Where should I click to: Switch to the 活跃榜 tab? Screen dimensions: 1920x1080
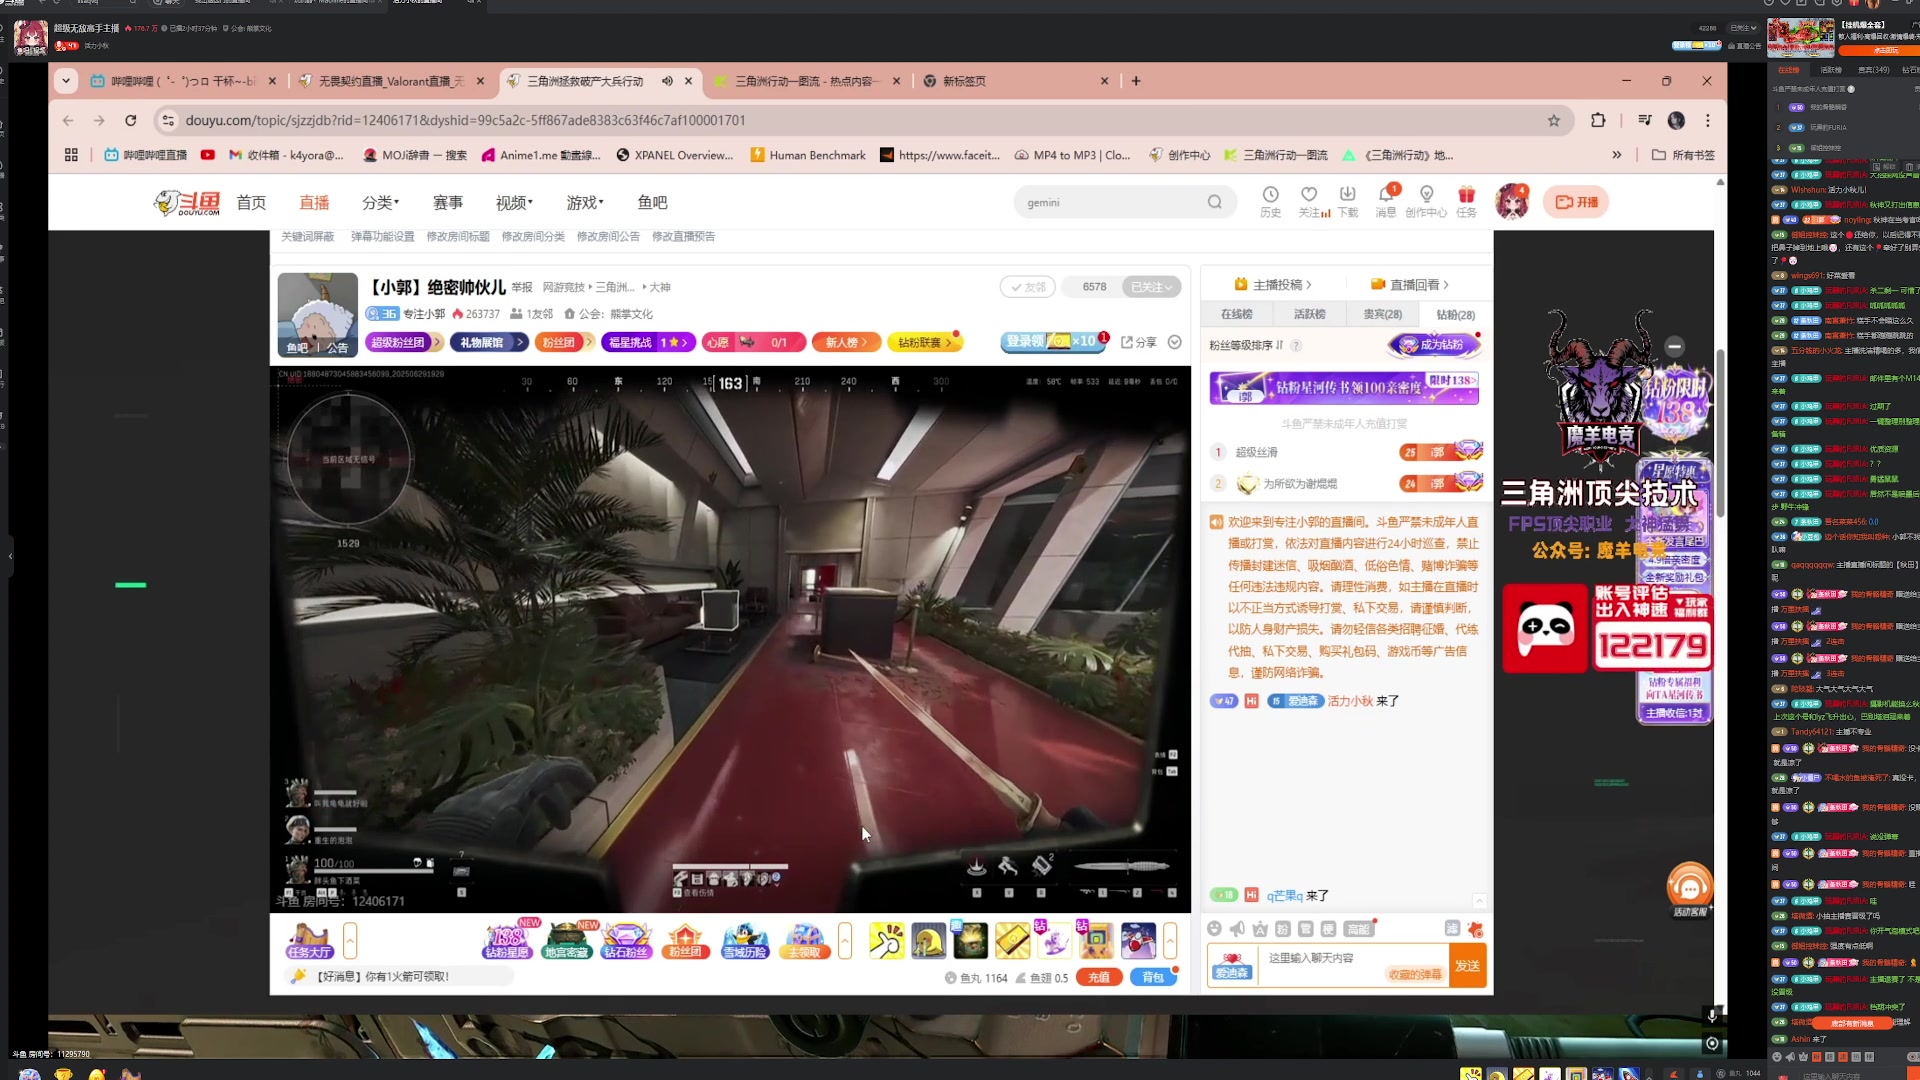[1310, 314]
